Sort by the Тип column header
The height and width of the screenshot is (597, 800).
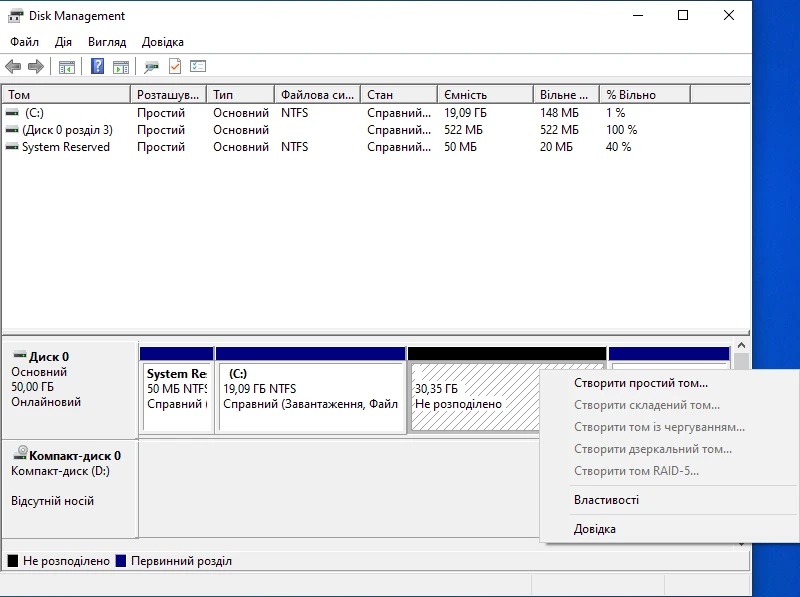241,95
